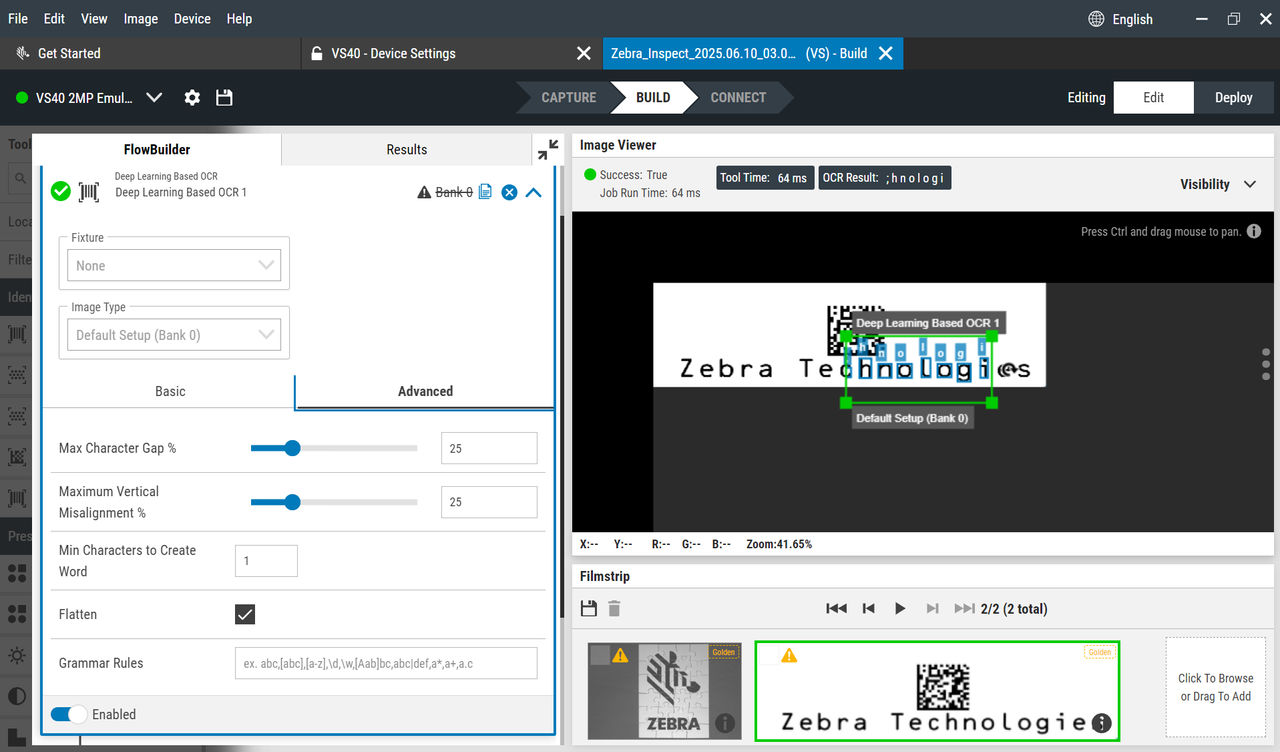The height and width of the screenshot is (752, 1280).
Task: Step to the next filmstrip image
Action: click(x=932, y=608)
